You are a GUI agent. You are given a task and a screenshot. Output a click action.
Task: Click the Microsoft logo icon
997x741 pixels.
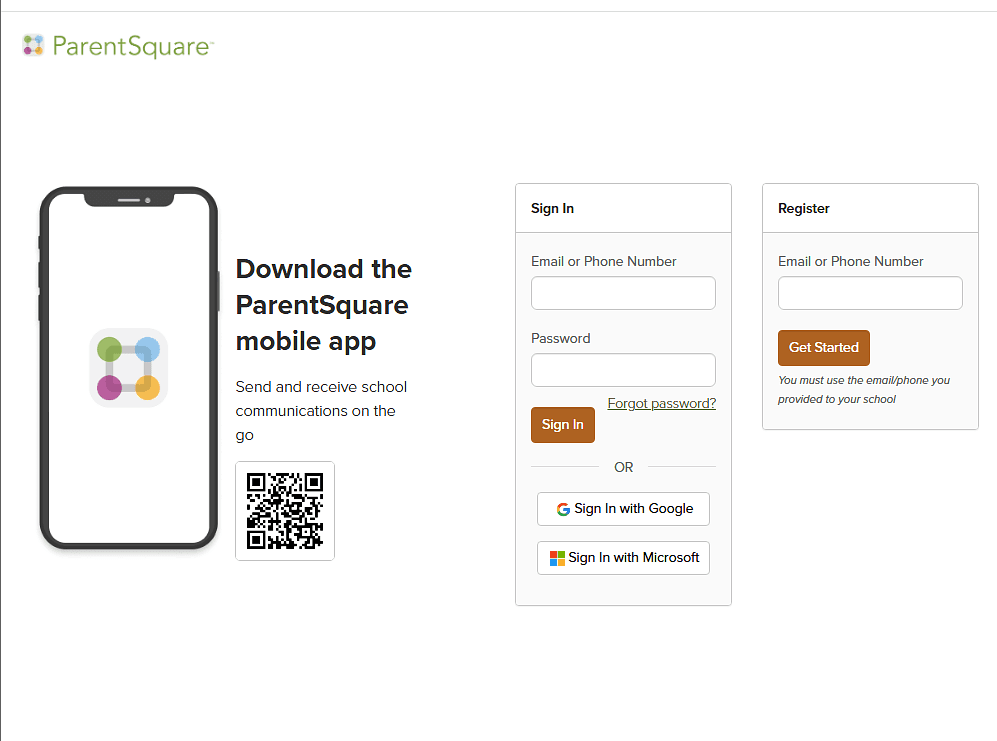pyautogui.click(x=557, y=558)
